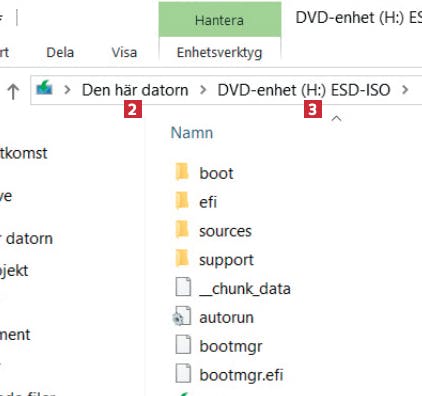Expand chevron after DVD-enhet (H:) ESD-ISO
422x396 pixels.
tap(405, 90)
